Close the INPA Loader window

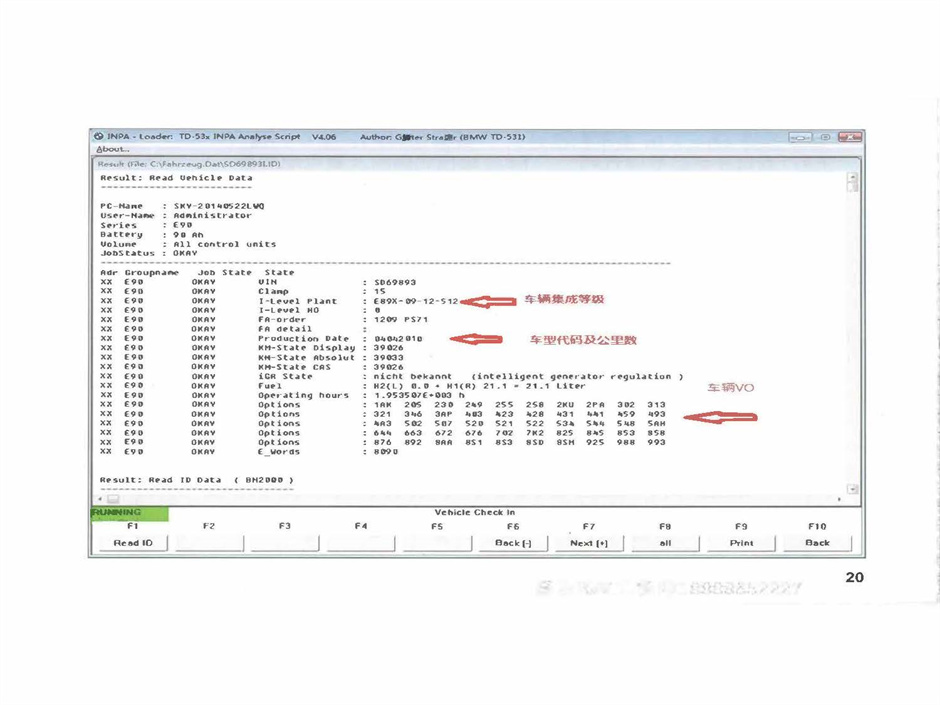pos(850,137)
